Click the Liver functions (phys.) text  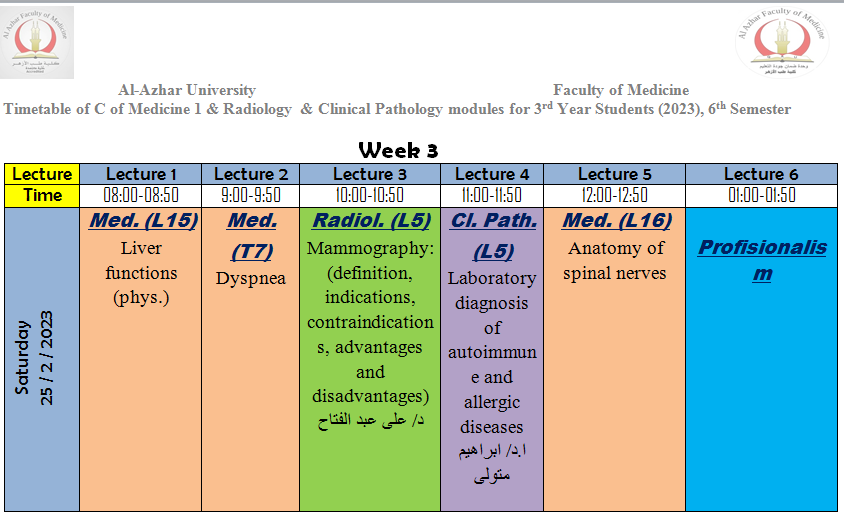[x=141, y=272]
